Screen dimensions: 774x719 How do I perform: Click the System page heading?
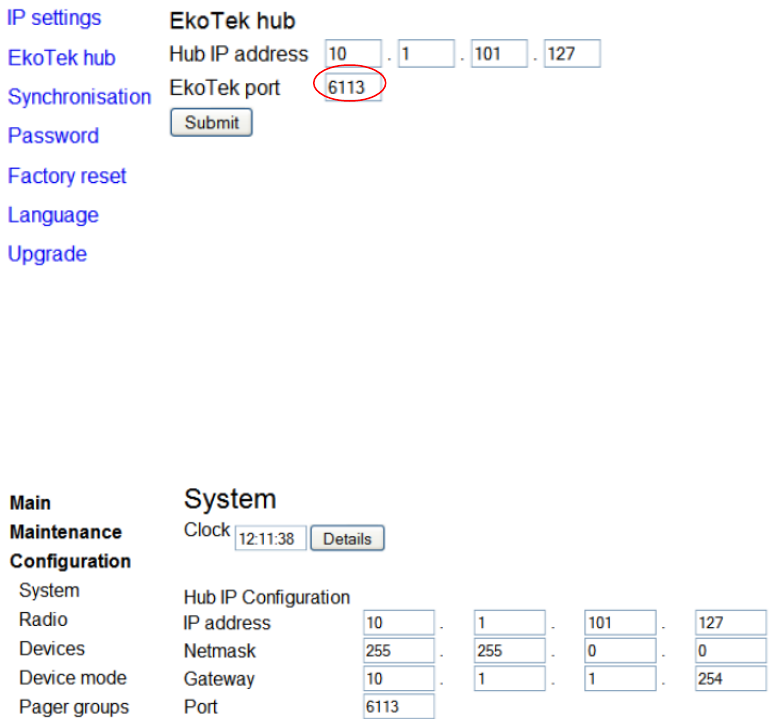(x=230, y=499)
